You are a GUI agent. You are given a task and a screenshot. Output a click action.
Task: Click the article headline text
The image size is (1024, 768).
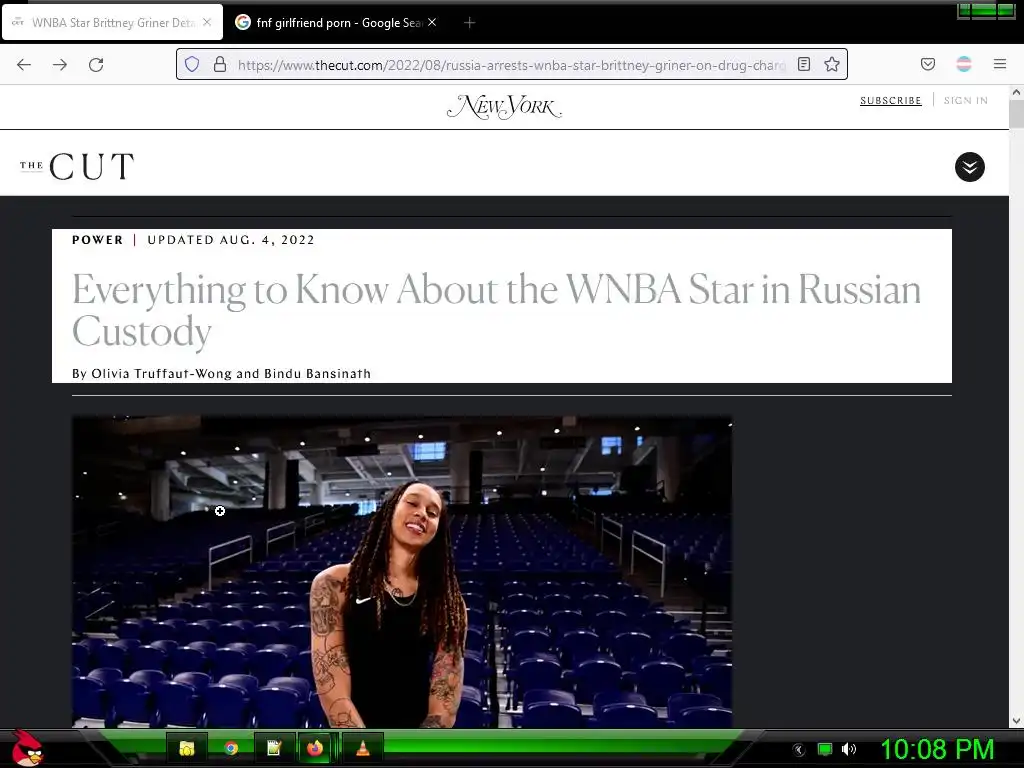coord(496,310)
